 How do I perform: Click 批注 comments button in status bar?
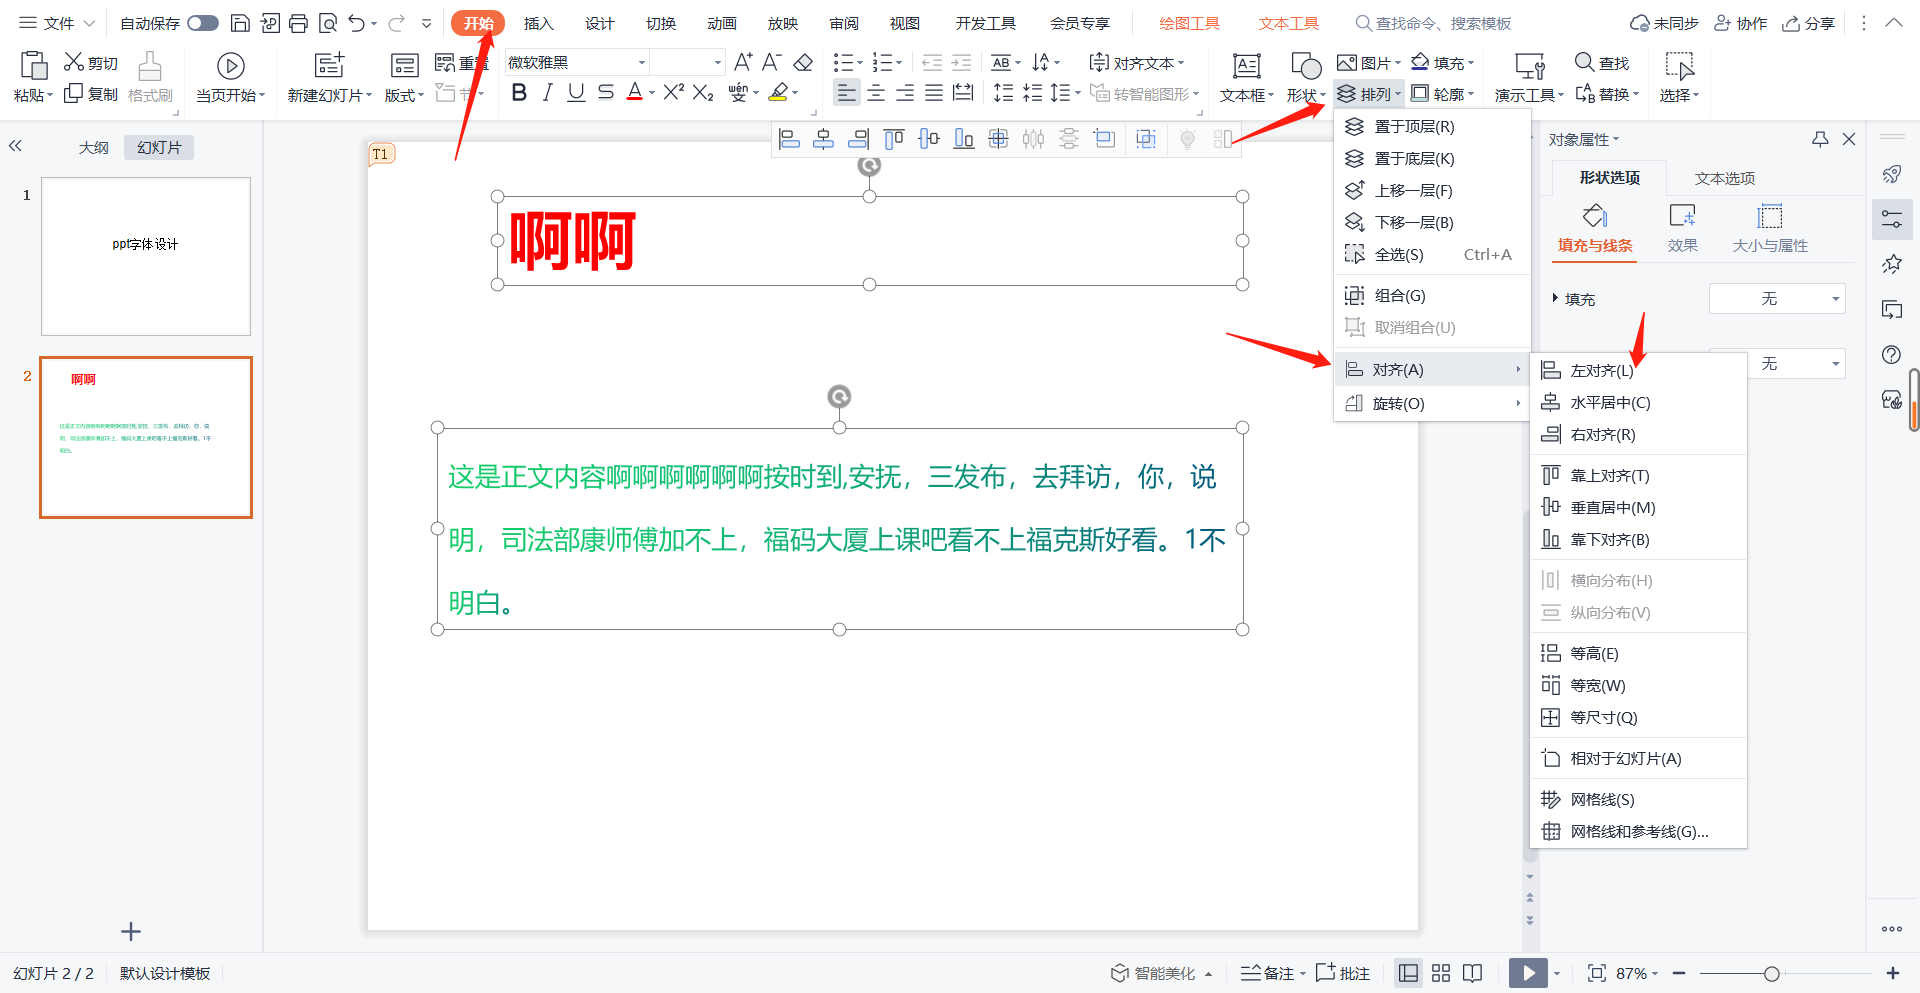click(x=1343, y=973)
